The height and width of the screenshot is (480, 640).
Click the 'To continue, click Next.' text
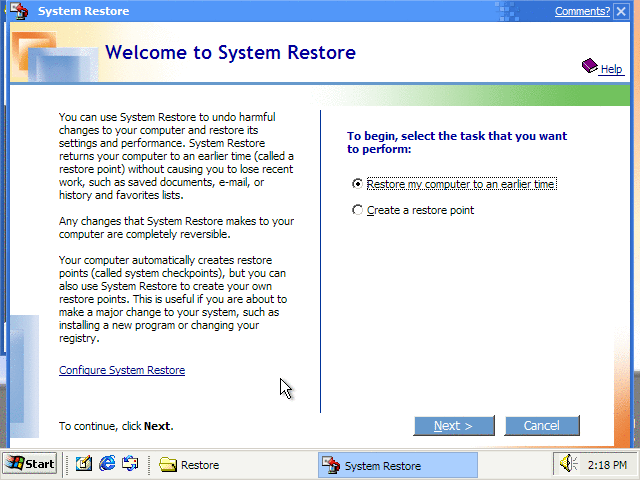click(116, 426)
